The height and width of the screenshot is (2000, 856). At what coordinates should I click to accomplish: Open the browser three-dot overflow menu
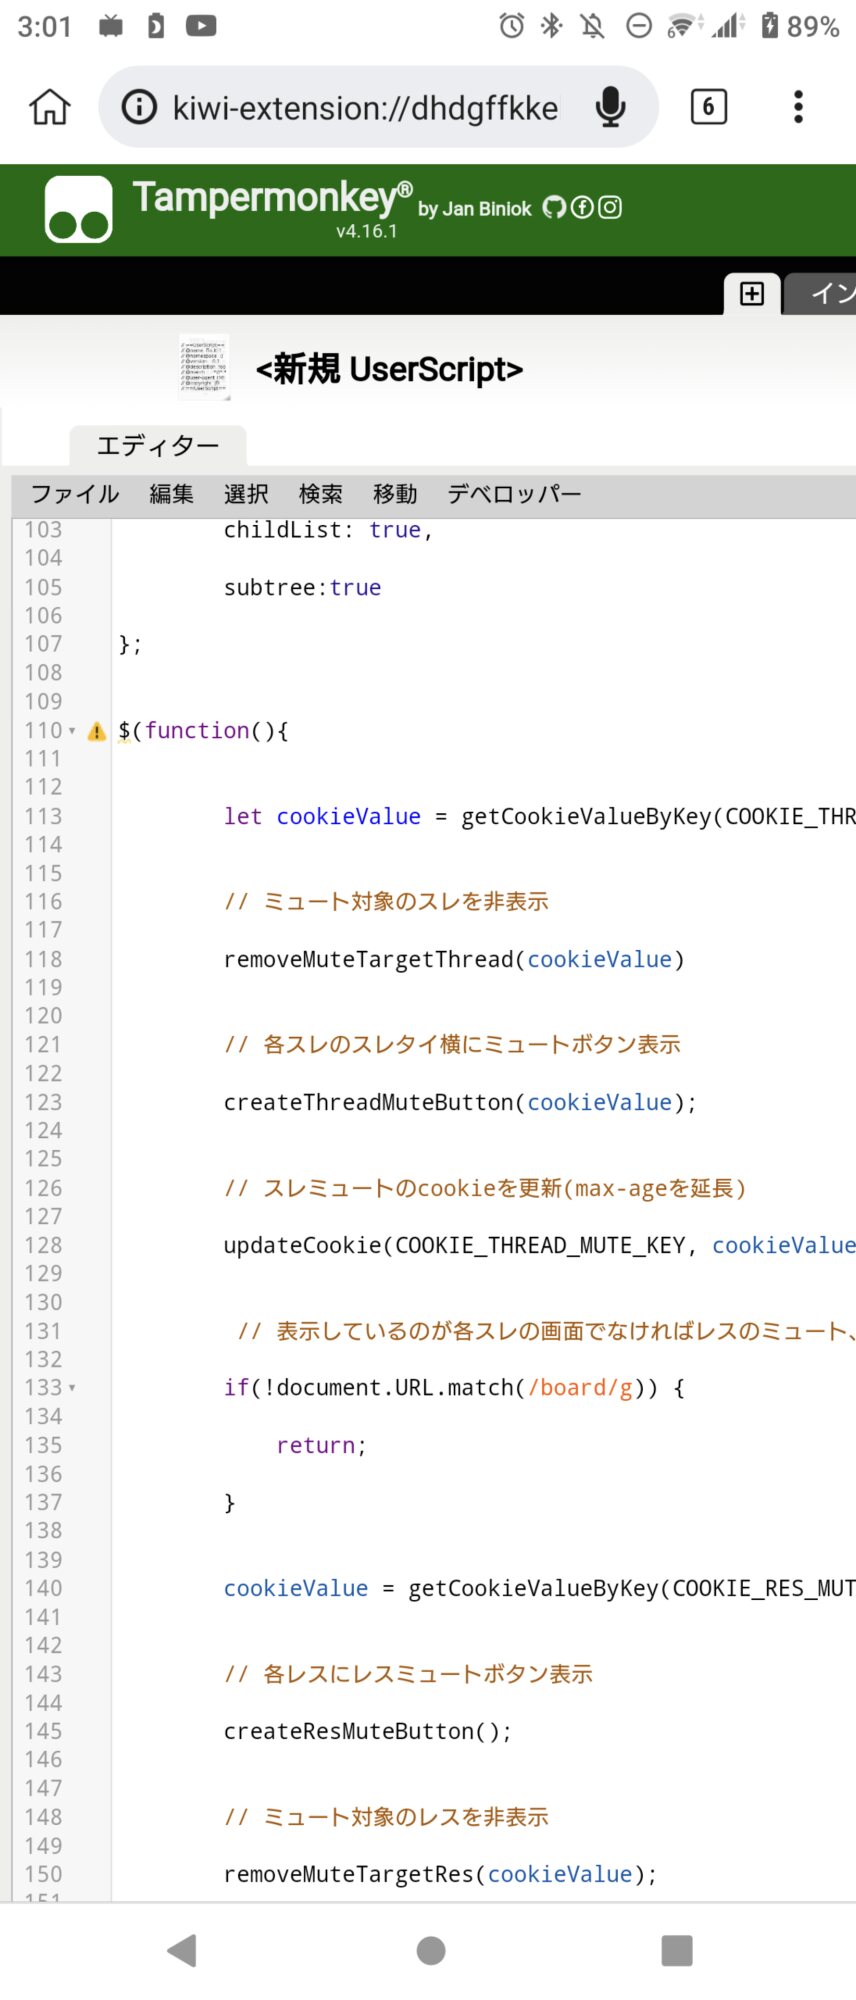(x=797, y=107)
